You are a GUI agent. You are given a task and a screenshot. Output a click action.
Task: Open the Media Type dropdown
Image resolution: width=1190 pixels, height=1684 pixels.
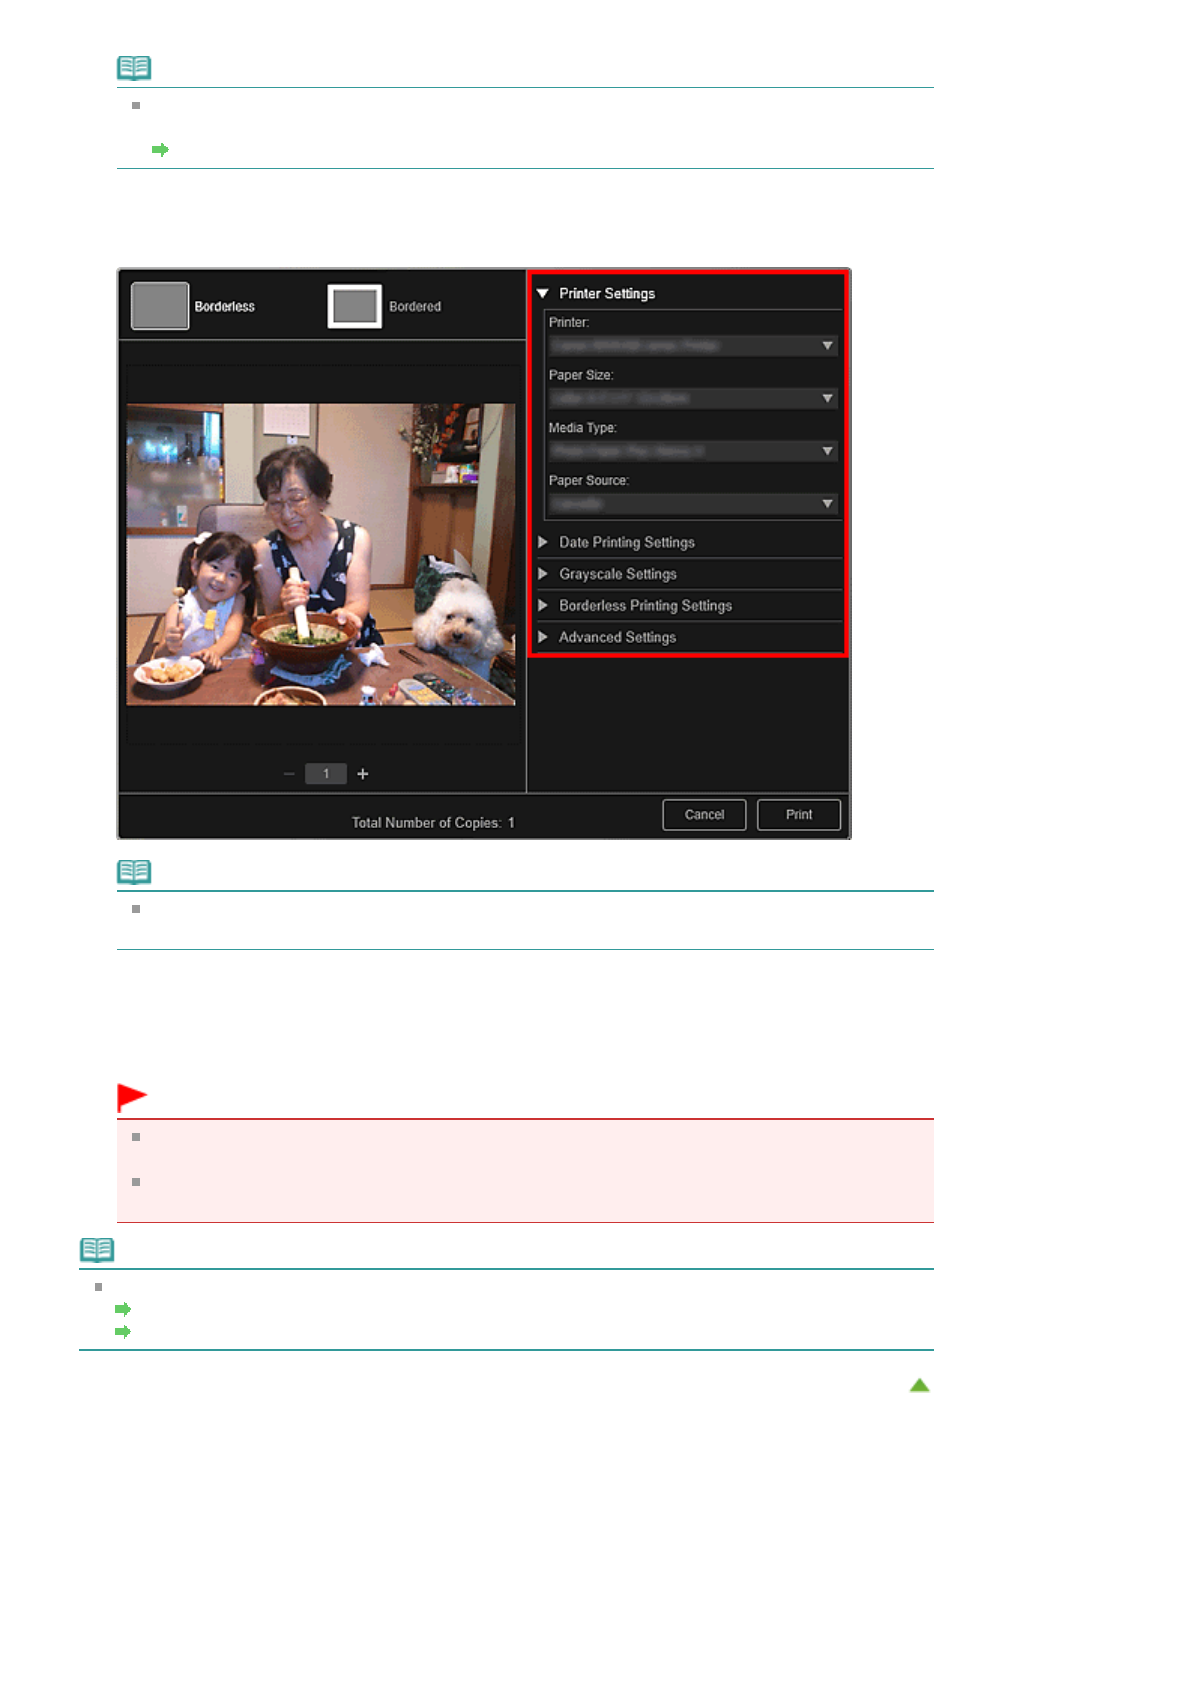tap(692, 451)
